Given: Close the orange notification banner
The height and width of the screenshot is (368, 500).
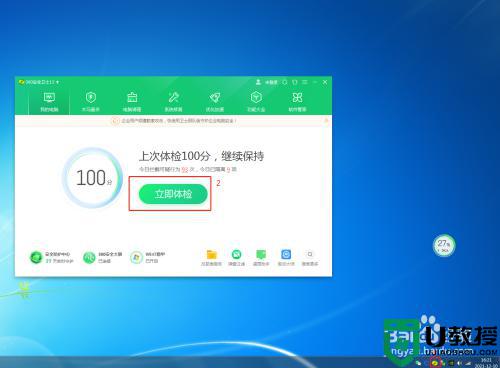Looking at the screenshot, I should click(326, 121).
